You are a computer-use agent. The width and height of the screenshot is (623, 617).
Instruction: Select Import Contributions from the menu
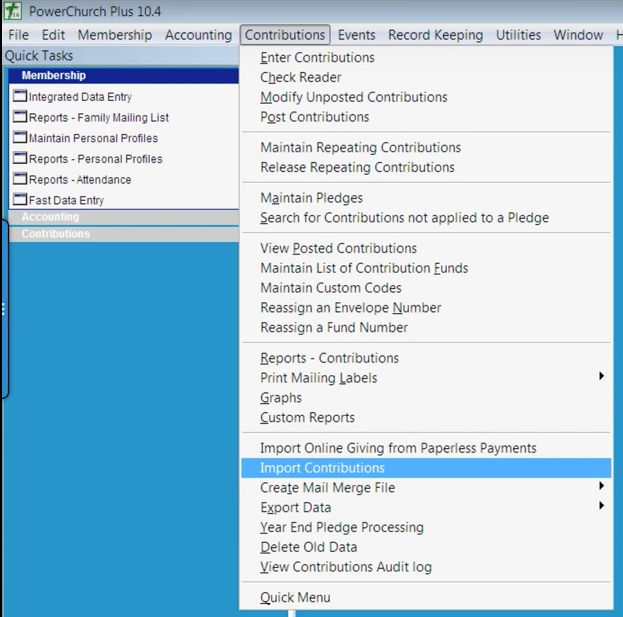(x=322, y=468)
